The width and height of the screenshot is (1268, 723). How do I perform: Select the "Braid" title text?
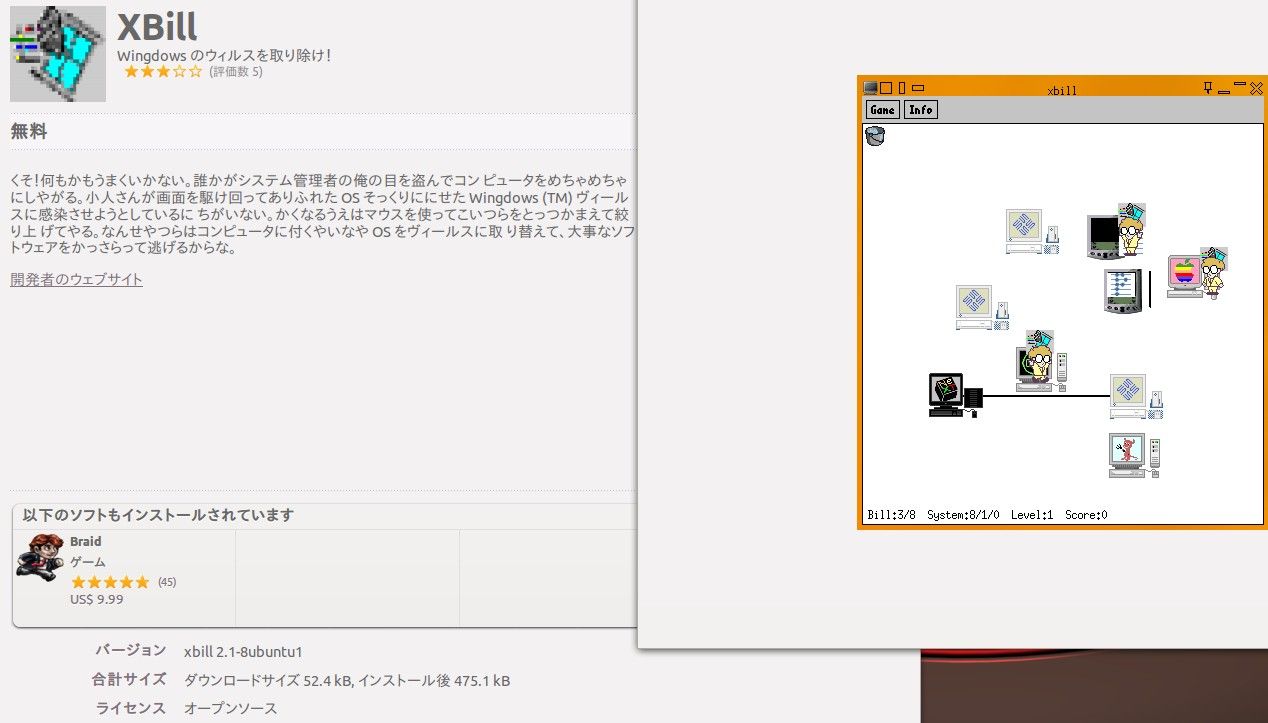86,542
